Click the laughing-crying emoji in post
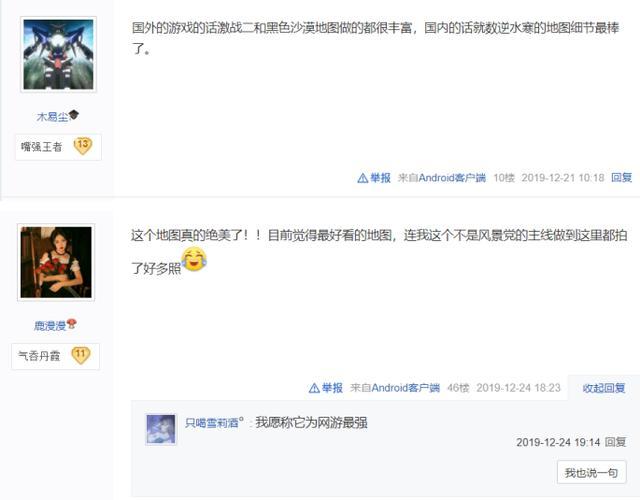The image size is (640, 500). [x=194, y=260]
